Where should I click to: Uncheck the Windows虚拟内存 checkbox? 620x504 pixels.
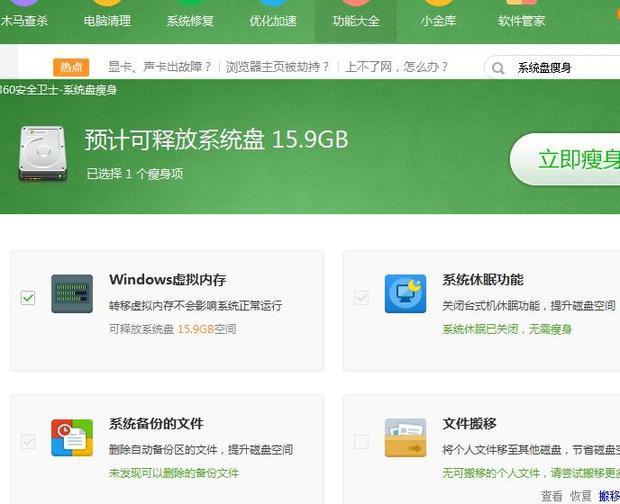(x=28, y=298)
